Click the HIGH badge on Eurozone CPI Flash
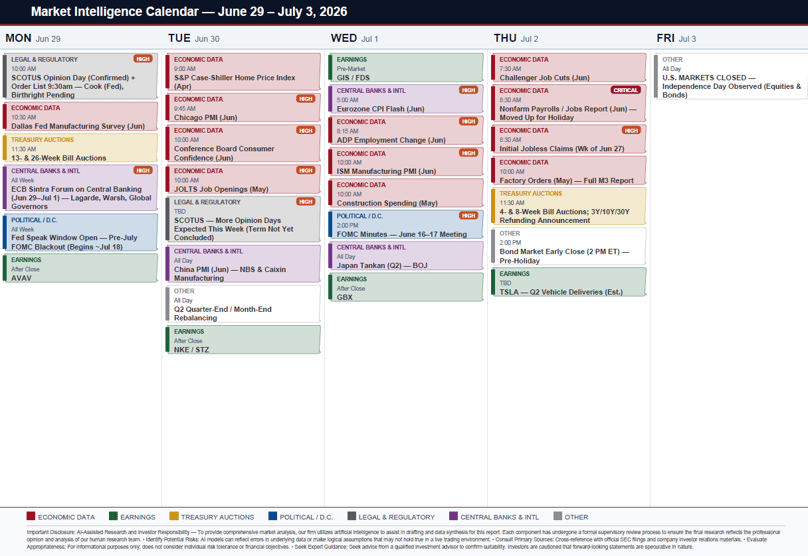808x556 pixels. (468, 90)
